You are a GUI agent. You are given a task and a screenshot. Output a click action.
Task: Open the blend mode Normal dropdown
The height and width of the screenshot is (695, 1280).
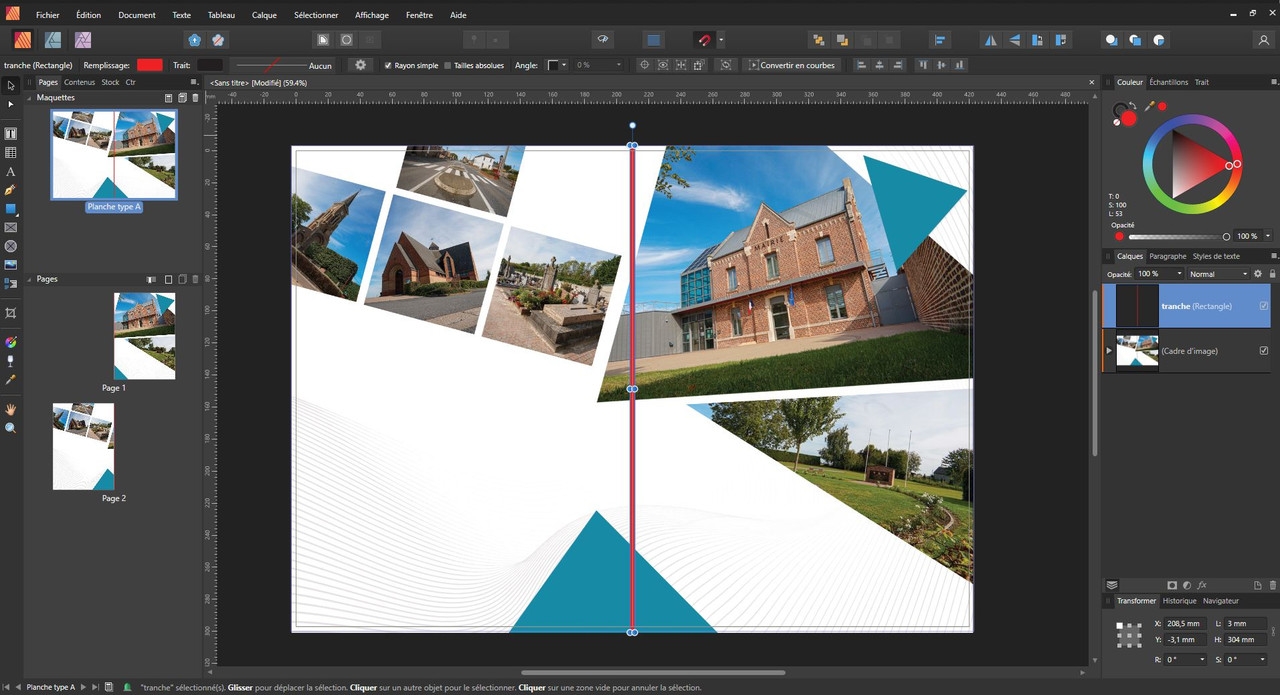[x=1219, y=273]
